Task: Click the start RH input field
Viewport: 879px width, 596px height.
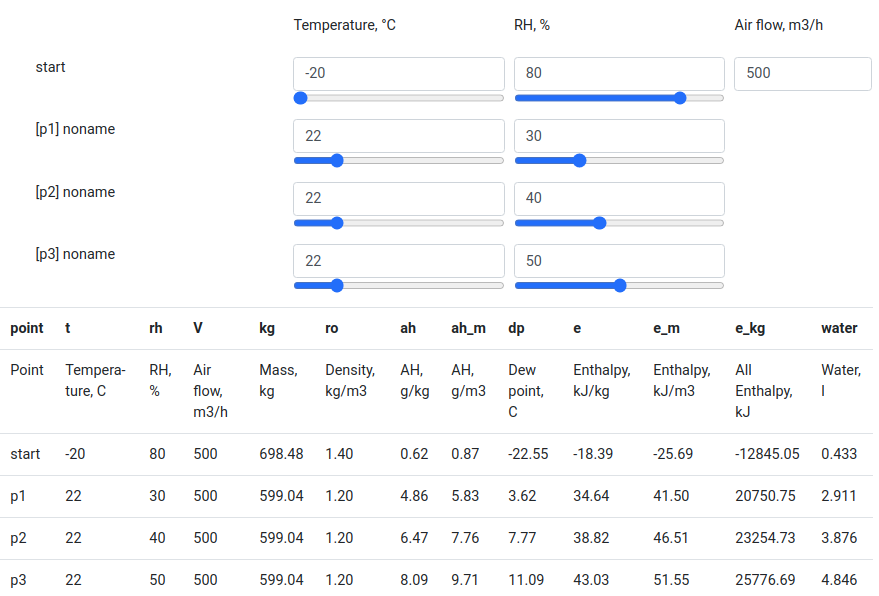Action: coord(618,74)
